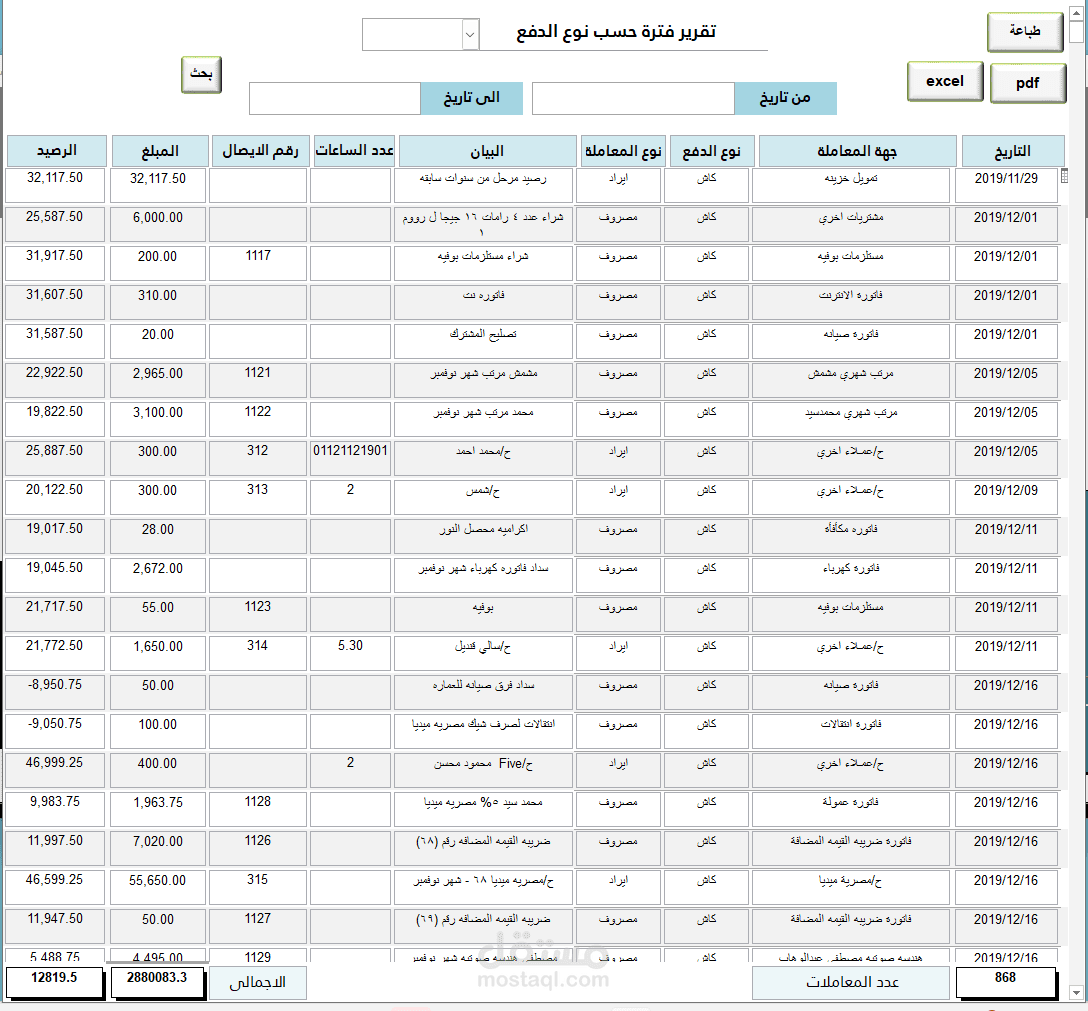
Task: Click the total amount field 2880083.3
Action: tap(158, 982)
